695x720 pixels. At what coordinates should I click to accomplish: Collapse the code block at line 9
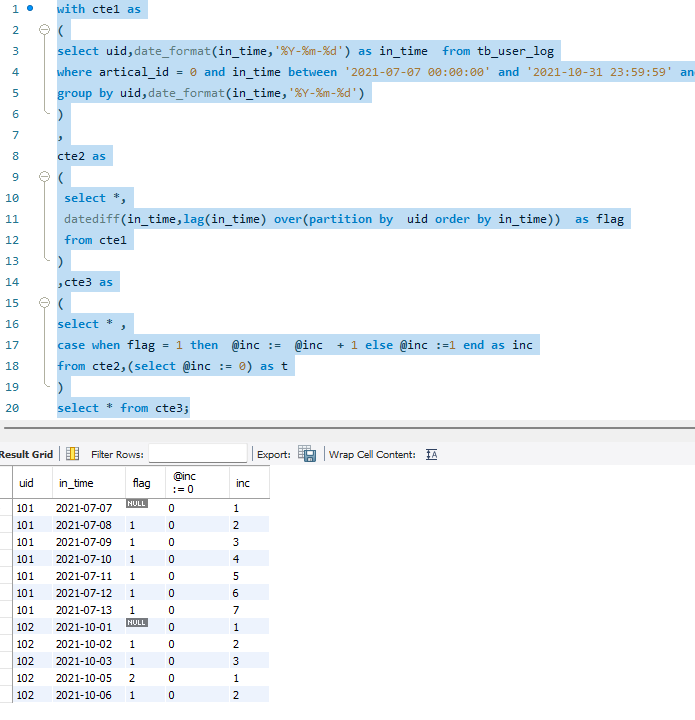point(45,176)
